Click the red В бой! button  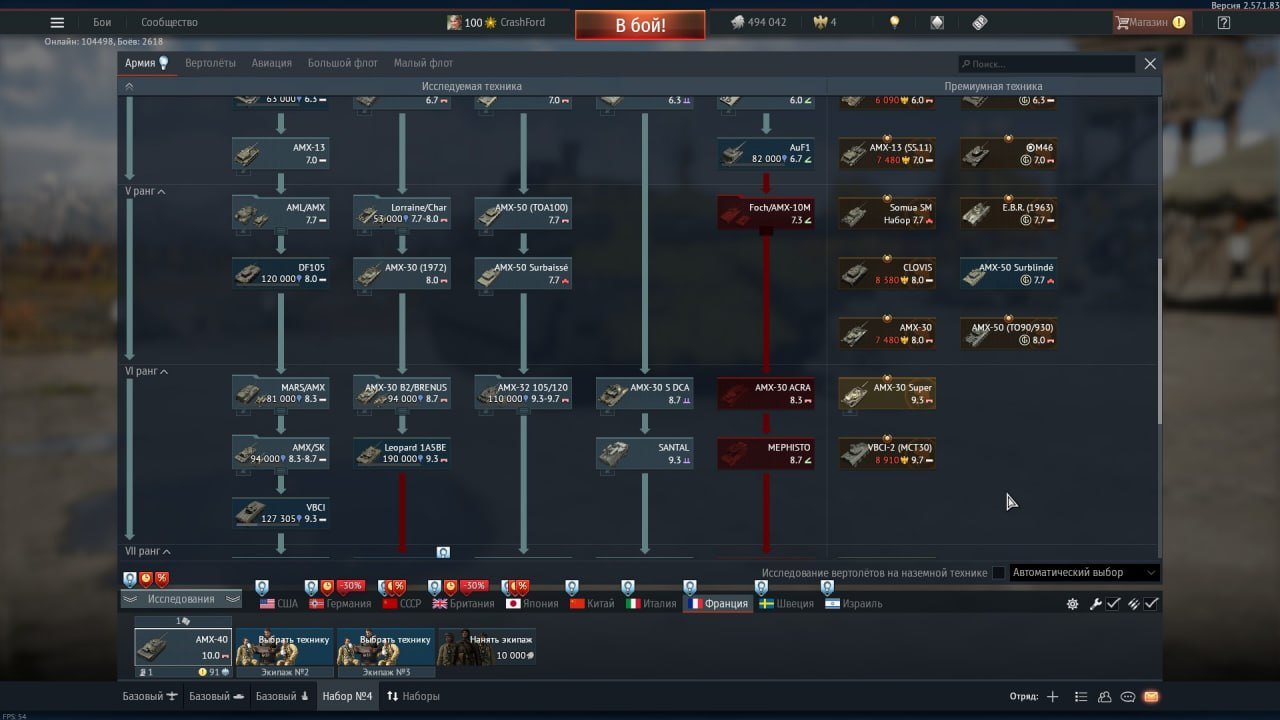pos(640,25)
